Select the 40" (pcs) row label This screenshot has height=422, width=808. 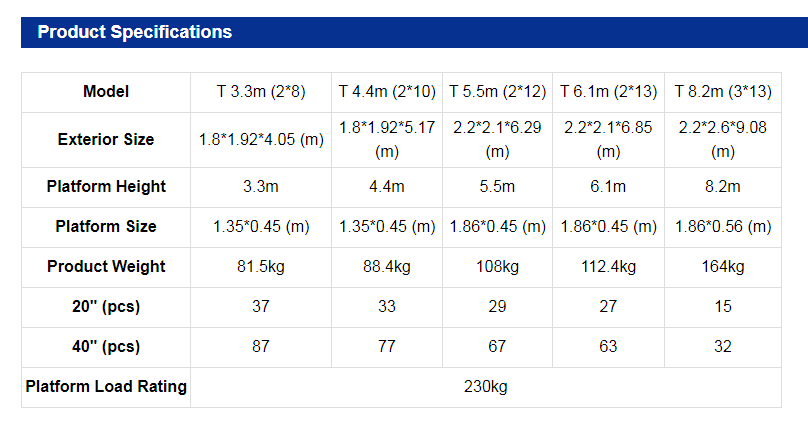point(106,347)
